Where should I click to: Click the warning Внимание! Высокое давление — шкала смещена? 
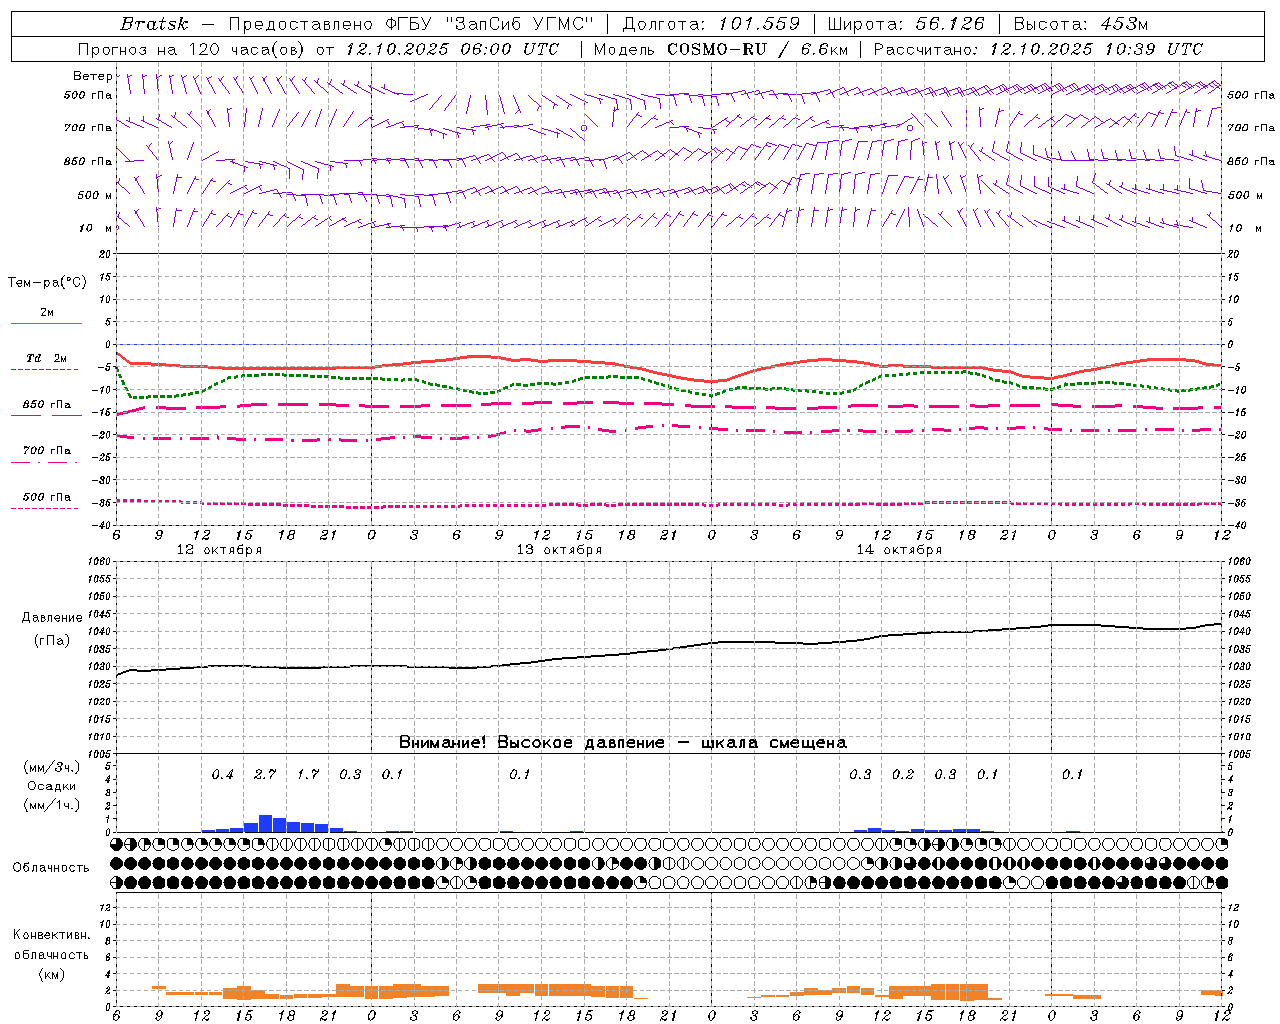623,743
